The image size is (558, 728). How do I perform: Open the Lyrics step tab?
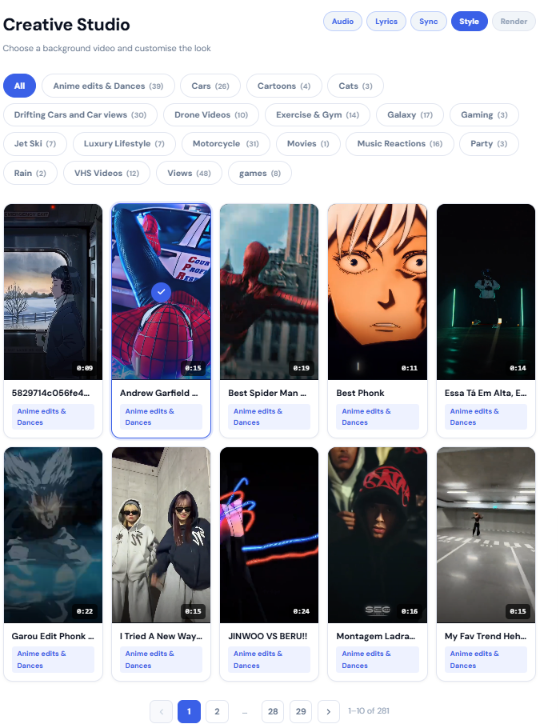[386, 21]
